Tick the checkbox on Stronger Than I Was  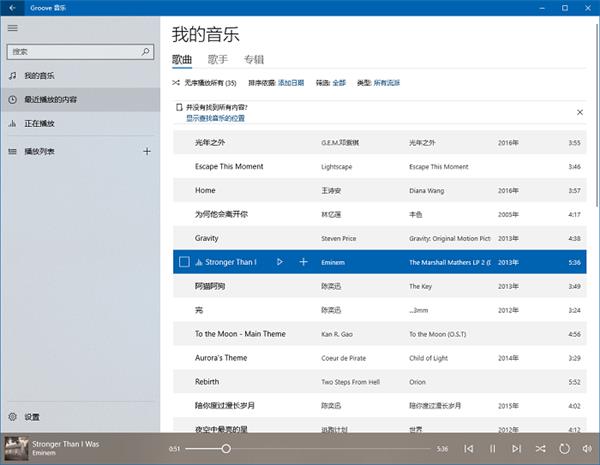click(183, 262)
